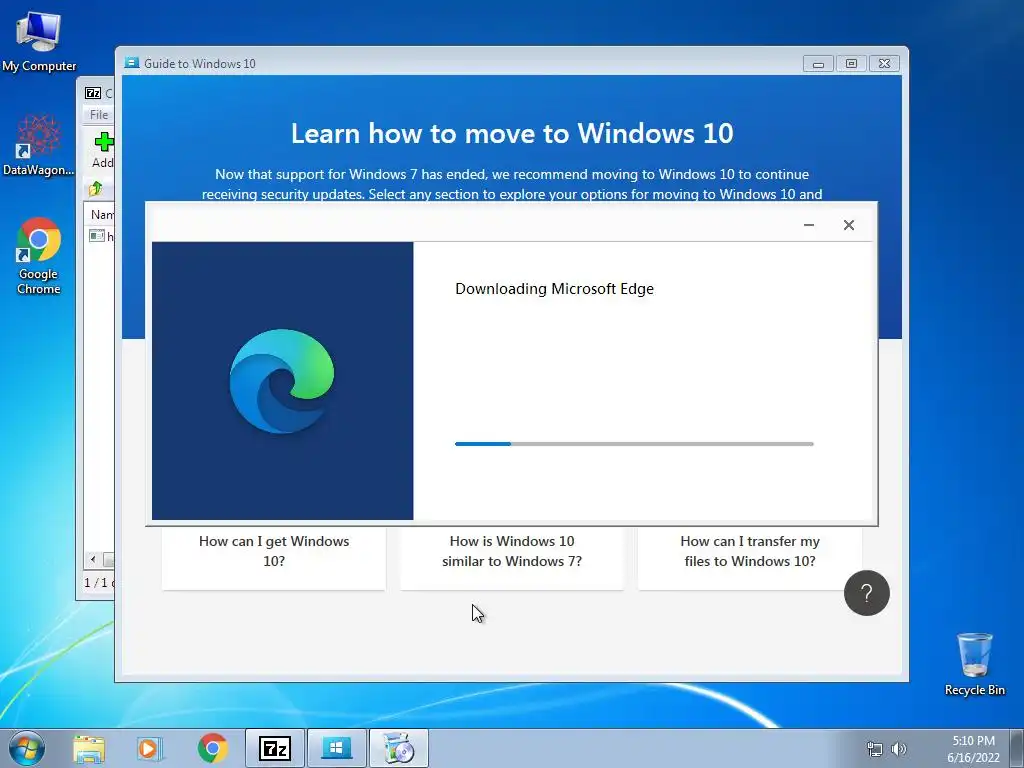Image resolution: width=1024 pixels, height=768 pixels.
Task: Open the Recycle Bin
Action: tap(974, 664)
